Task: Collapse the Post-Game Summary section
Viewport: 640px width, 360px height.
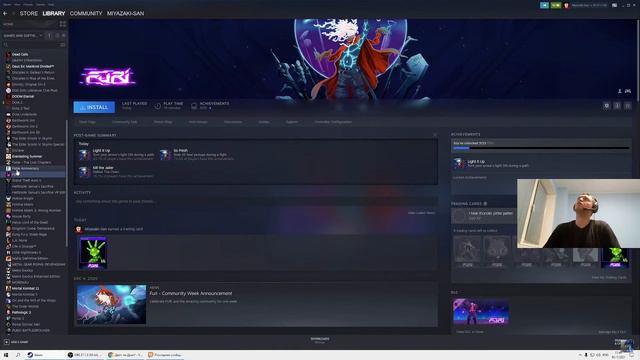Action: pyautogui.click(x=435, y=135)
